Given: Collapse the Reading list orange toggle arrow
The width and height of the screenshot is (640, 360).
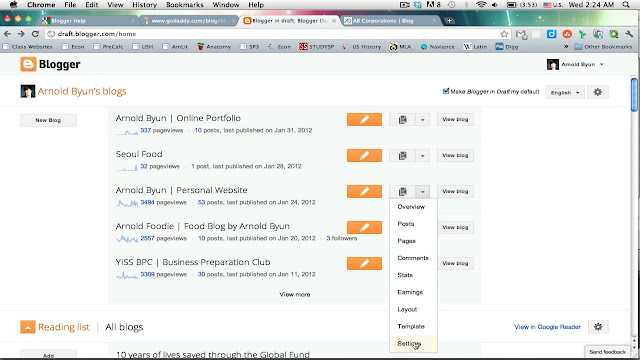Looking at the screenshot, I should point(28,327).
